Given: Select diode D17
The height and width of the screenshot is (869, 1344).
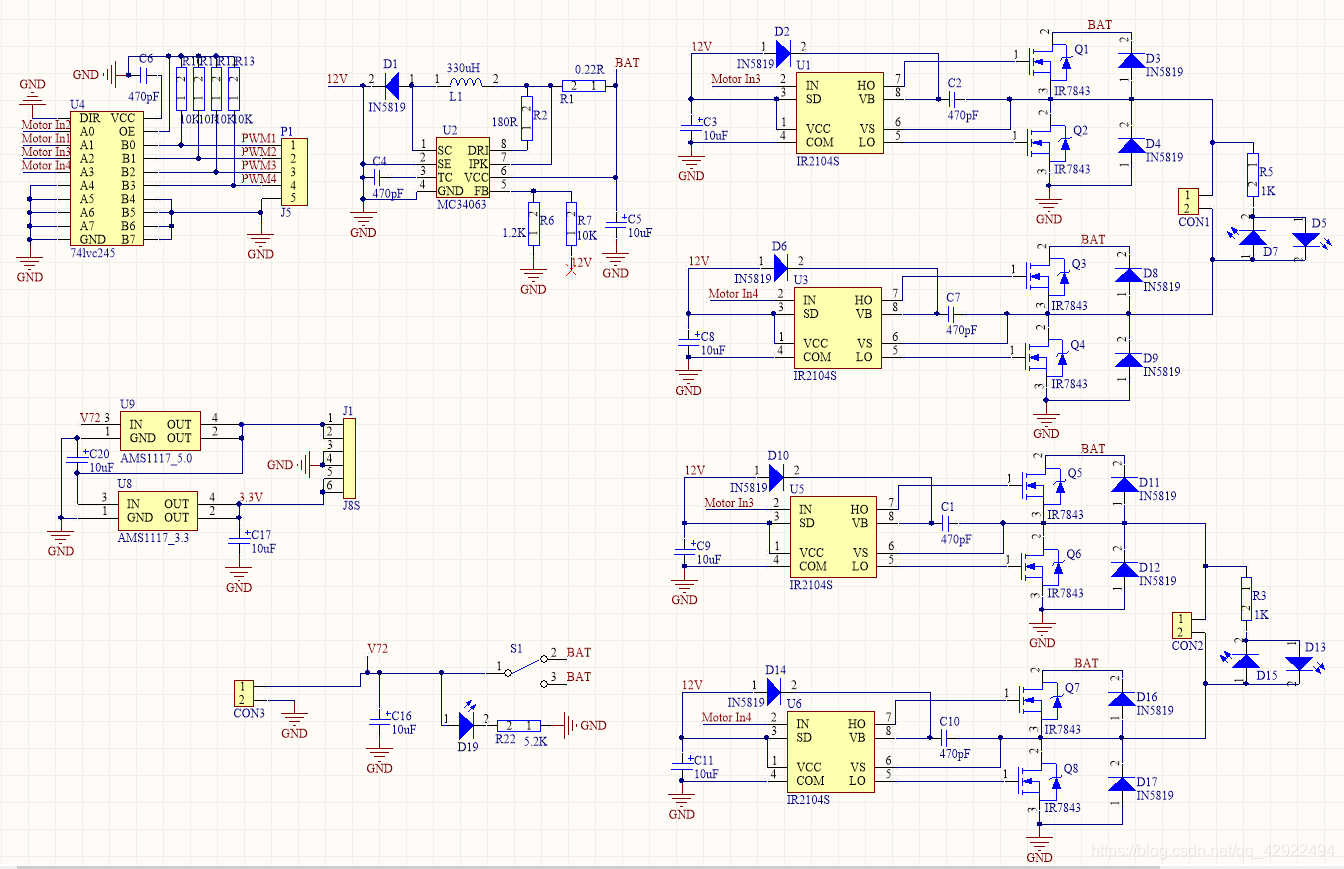Looking at the screenshot, I should coord(1120,784).
